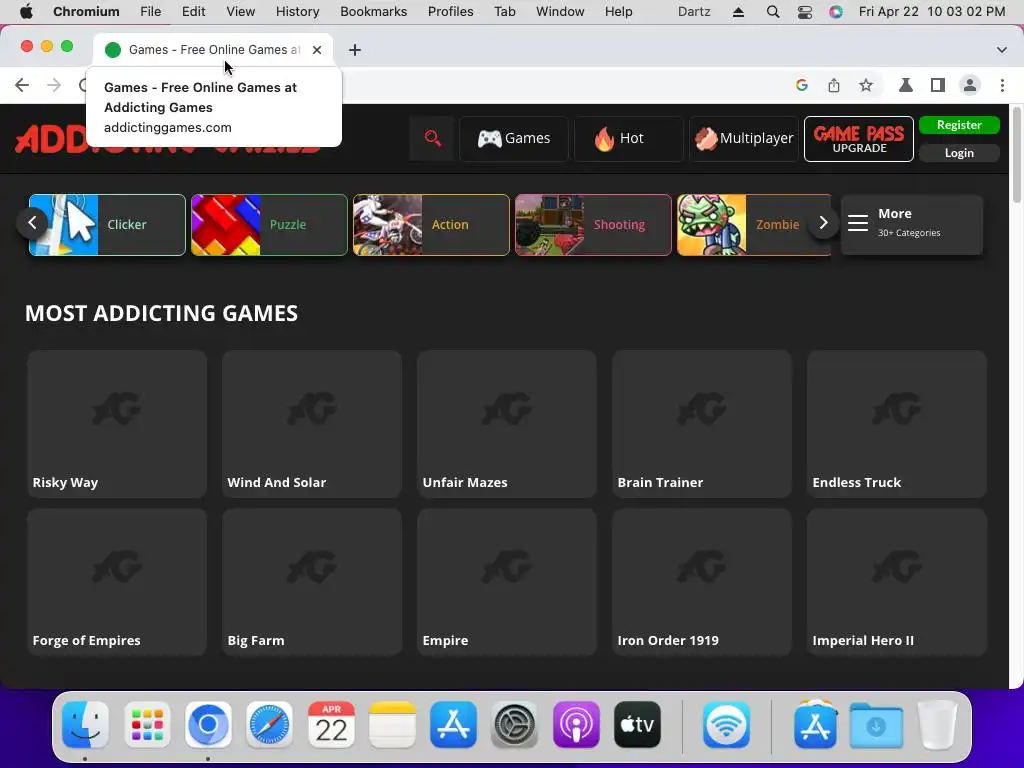Viewport: 1024px width, 768px height.
Task: Click the browser forward arrow
Action: [54, 85]
